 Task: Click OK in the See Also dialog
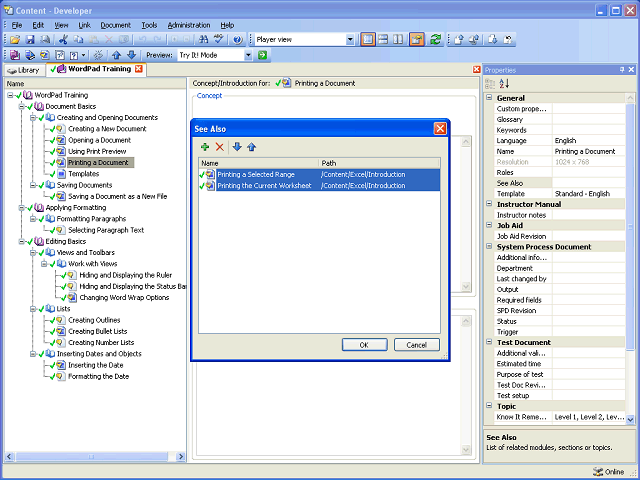[x=364, y=345]
